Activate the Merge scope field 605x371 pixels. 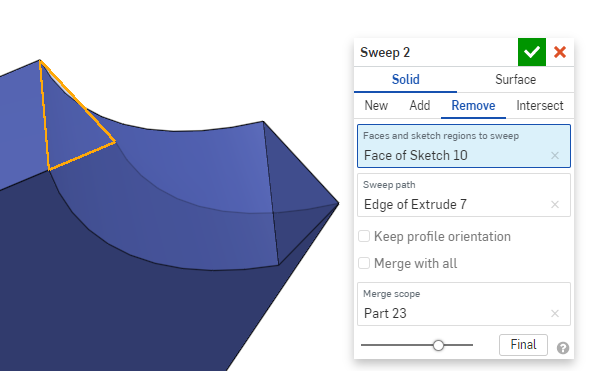tap(464, 304)
